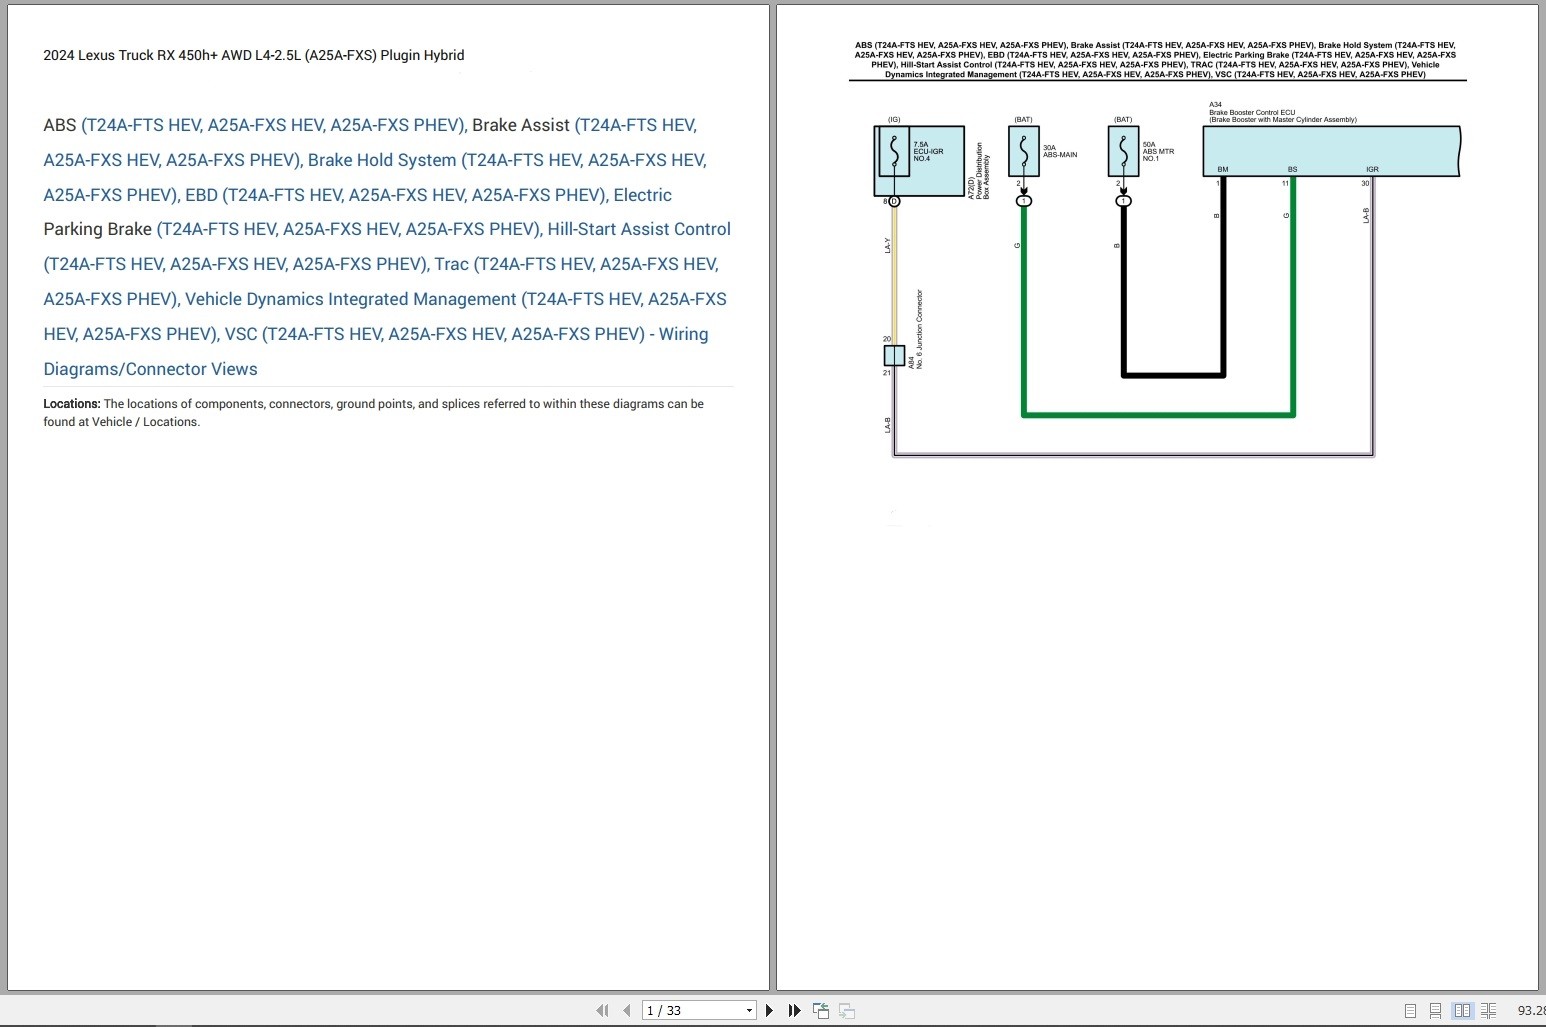The image size is (1546, 1027).
Task: Click 'VSC' in the left page heading
Action: (241, 334)
